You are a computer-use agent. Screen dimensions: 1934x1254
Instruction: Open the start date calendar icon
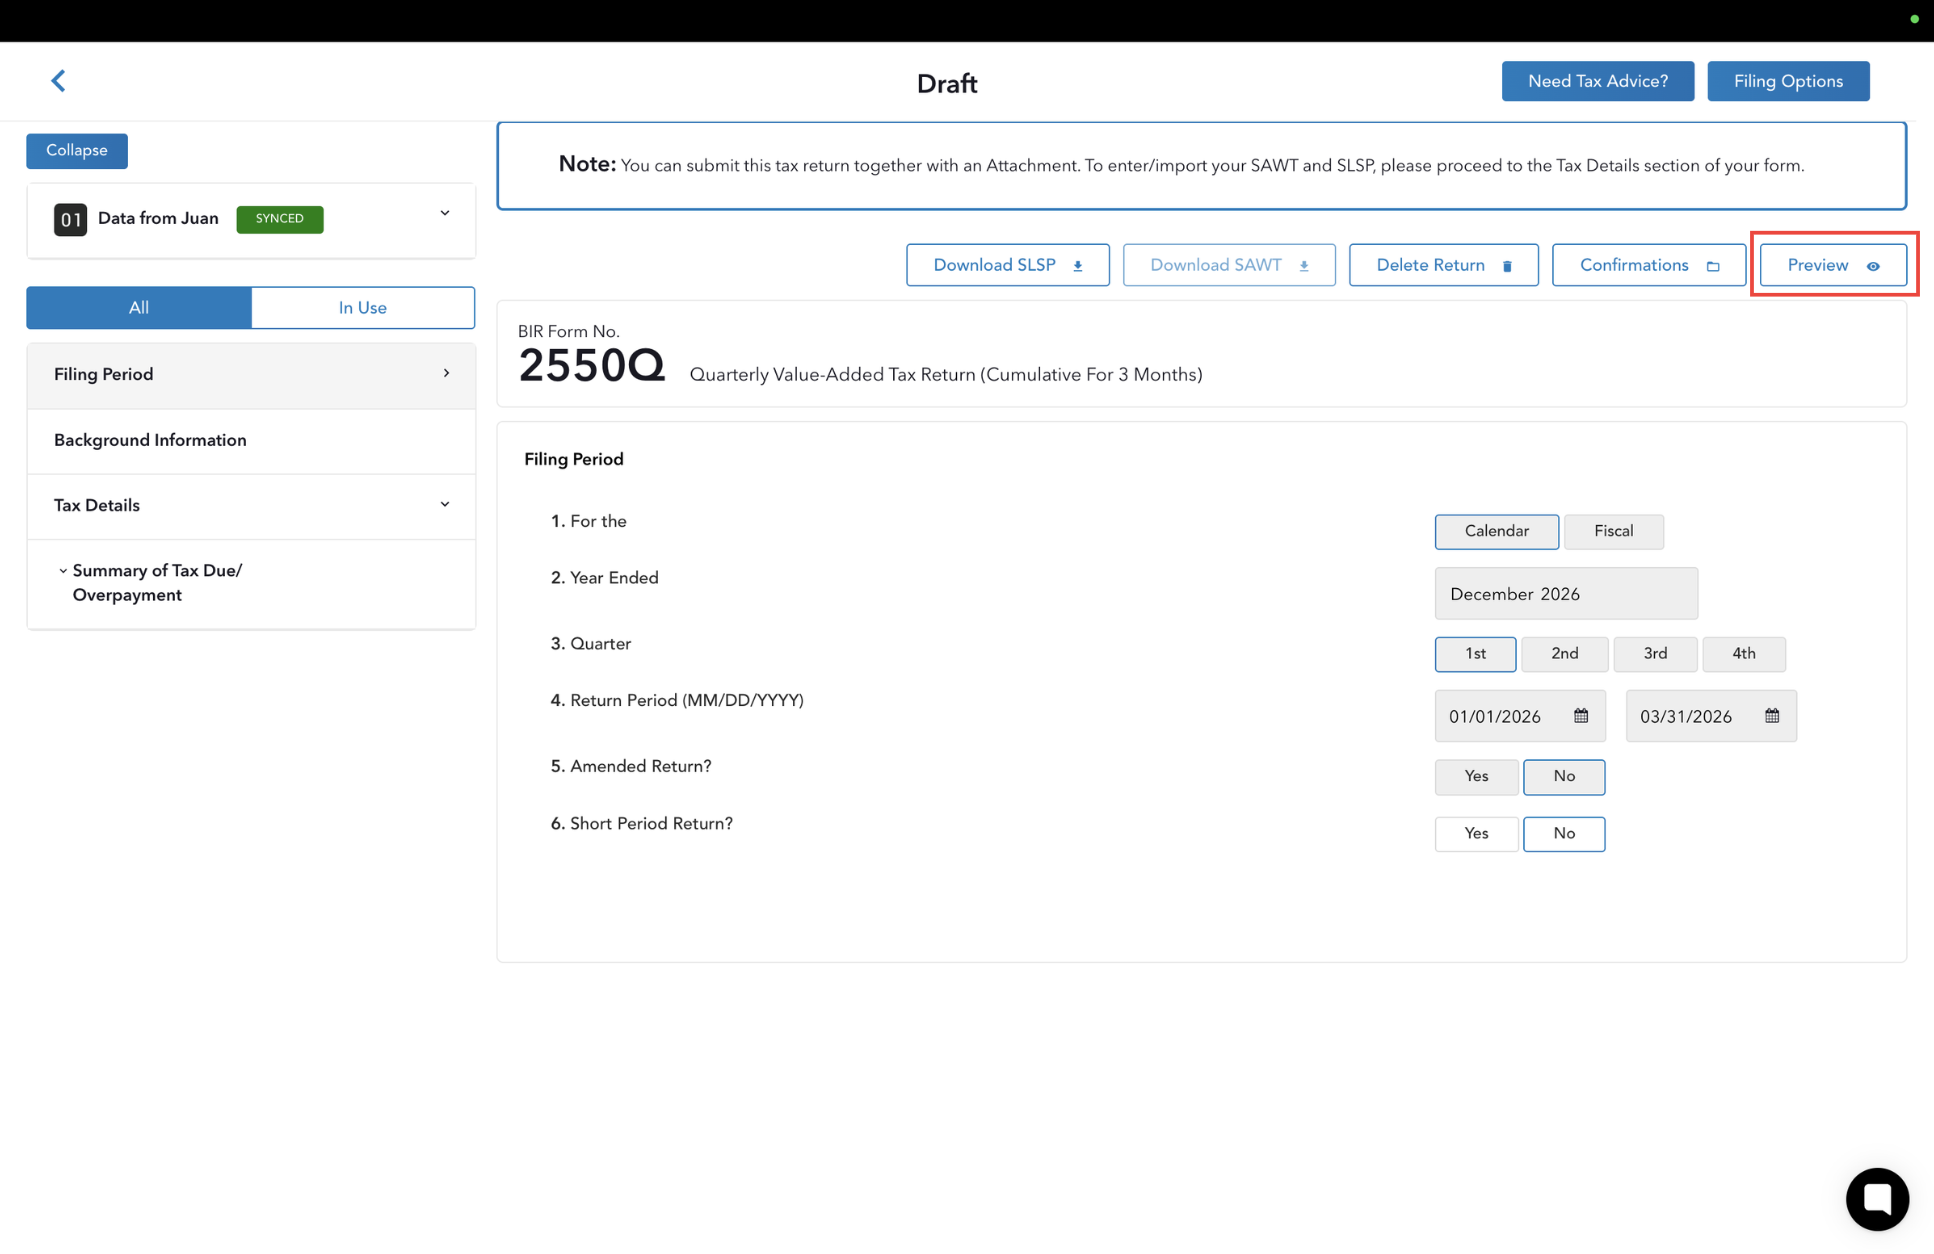[1581, 716]
